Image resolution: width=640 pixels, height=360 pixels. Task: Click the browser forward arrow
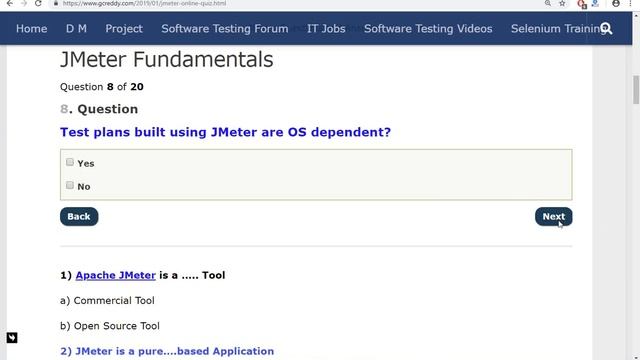pyautogui.click(x=24, y=3)
